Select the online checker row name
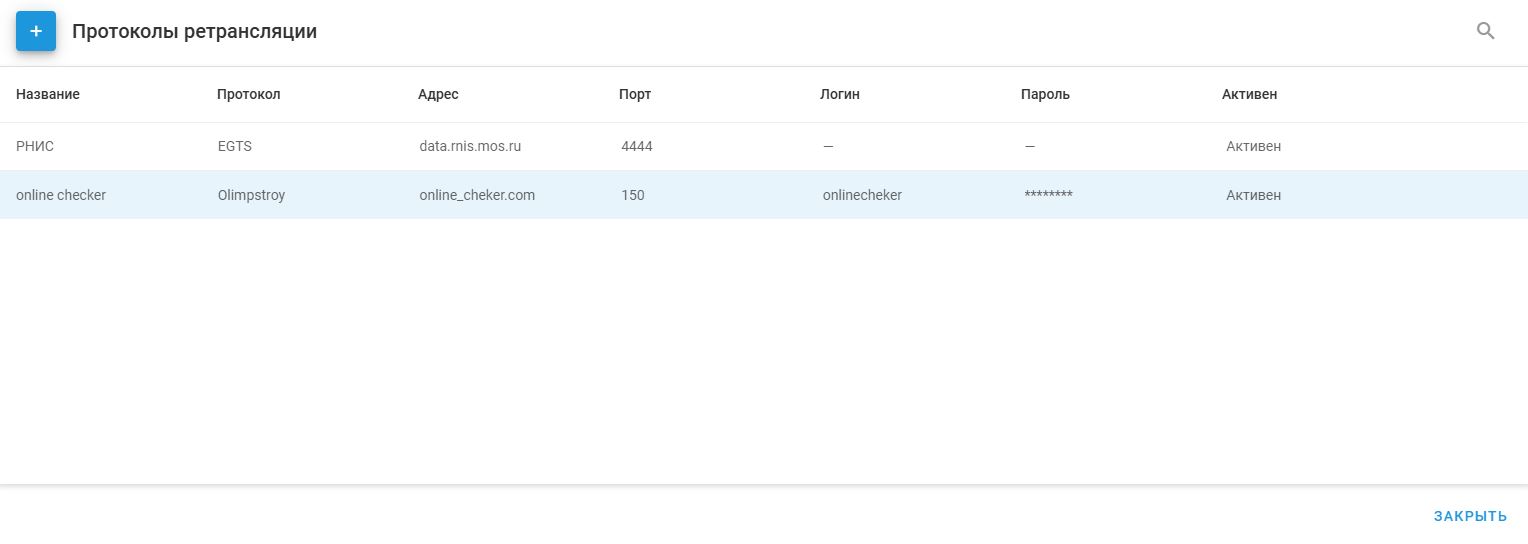The image size is (1528, 544). click(61, 195)
